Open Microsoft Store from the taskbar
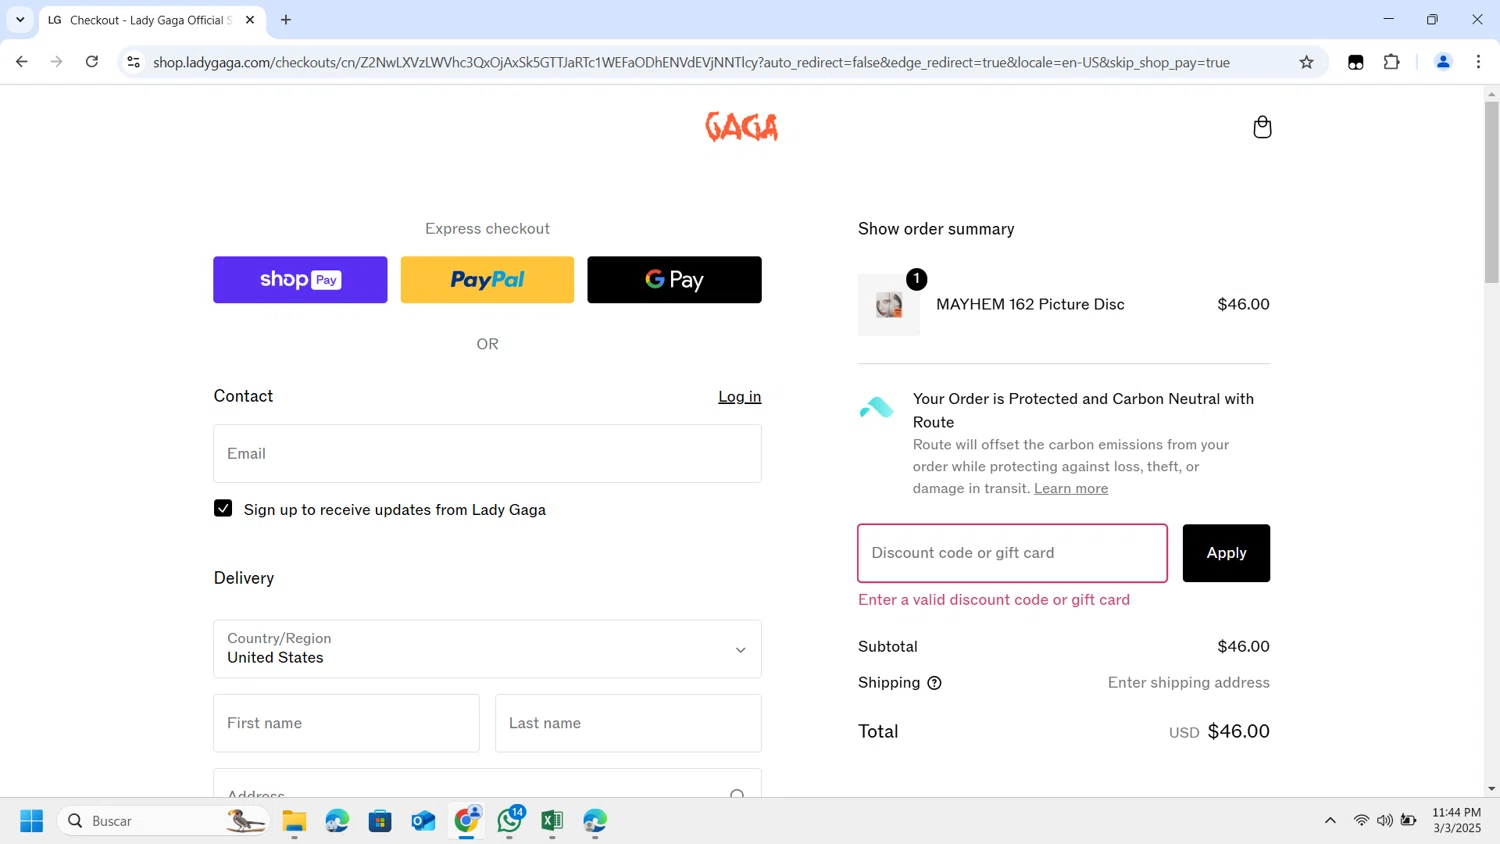The width and height of the screenshot is (1500, 844). 380,821
